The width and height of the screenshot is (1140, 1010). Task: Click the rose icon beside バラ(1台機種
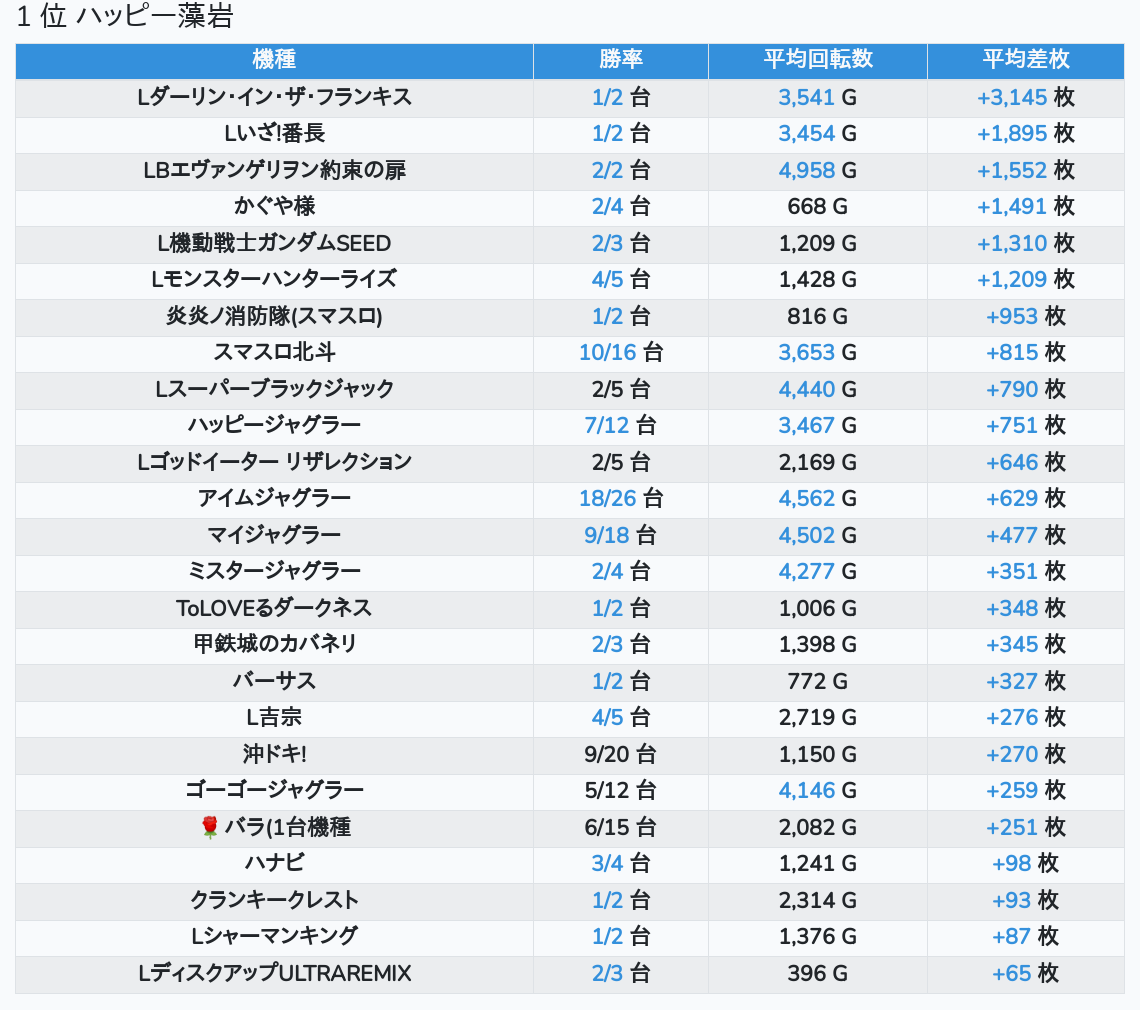[x=209, y=827]
